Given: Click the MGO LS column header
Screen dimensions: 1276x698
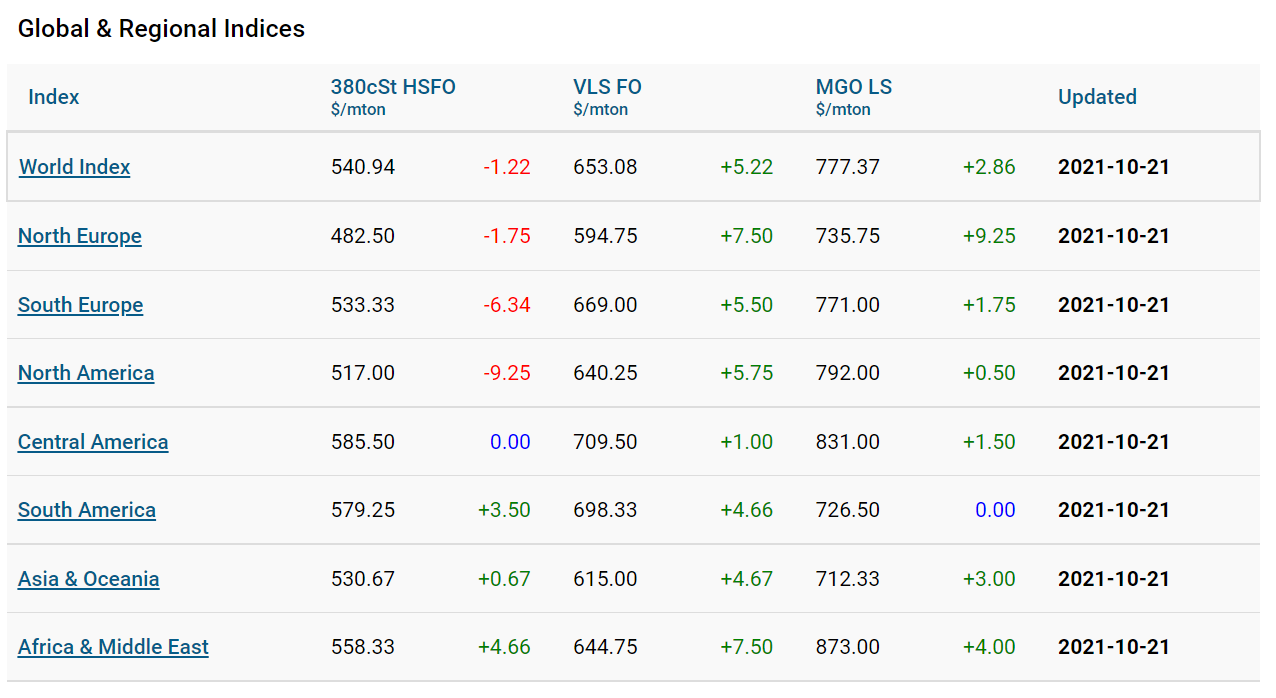Looking at the screenshot, I should click(x=853, y=88).
